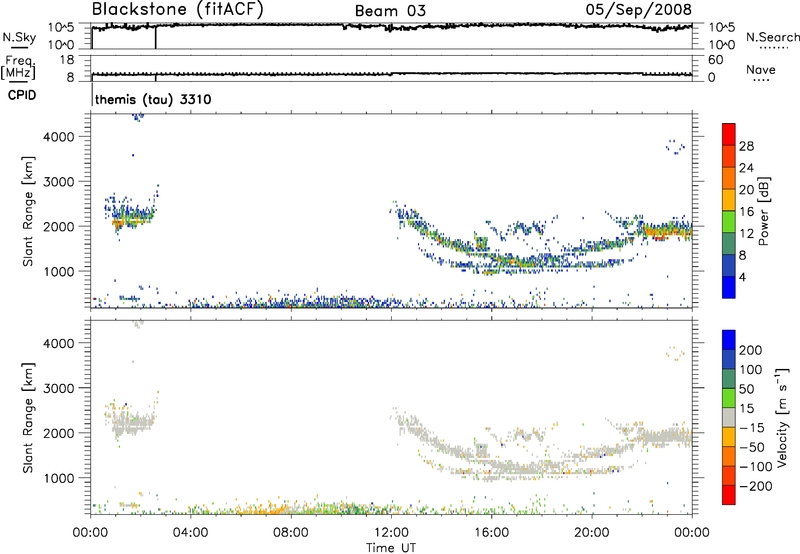Select the "08:00" time tick label

[290, 533]
